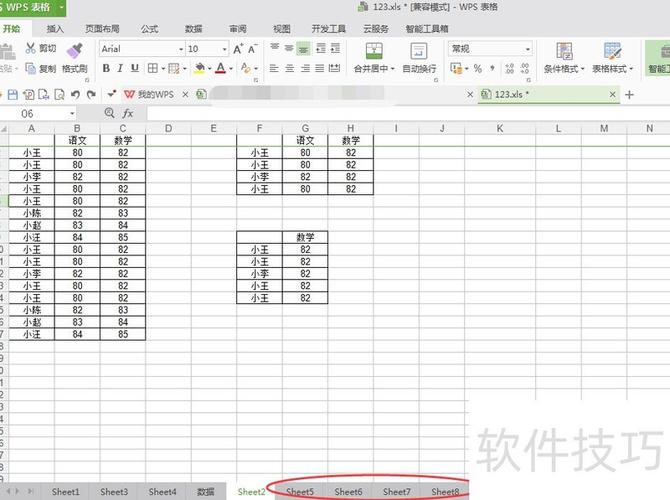This screenshot has width=670, height=500.
Task: Increase the indent level
Action: [335, 48]
